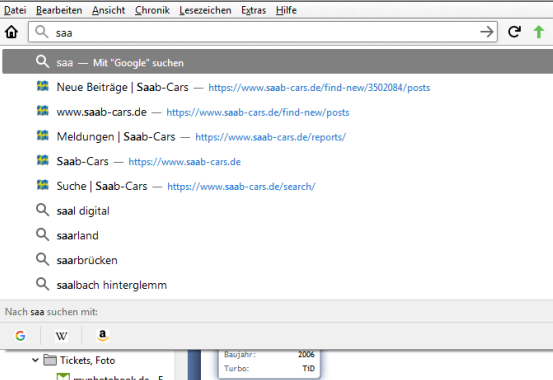Select the Tickets, Foto tree folder
Viewport: 553px width, 380px height.
pyautogui.click(x=87, y=360)
